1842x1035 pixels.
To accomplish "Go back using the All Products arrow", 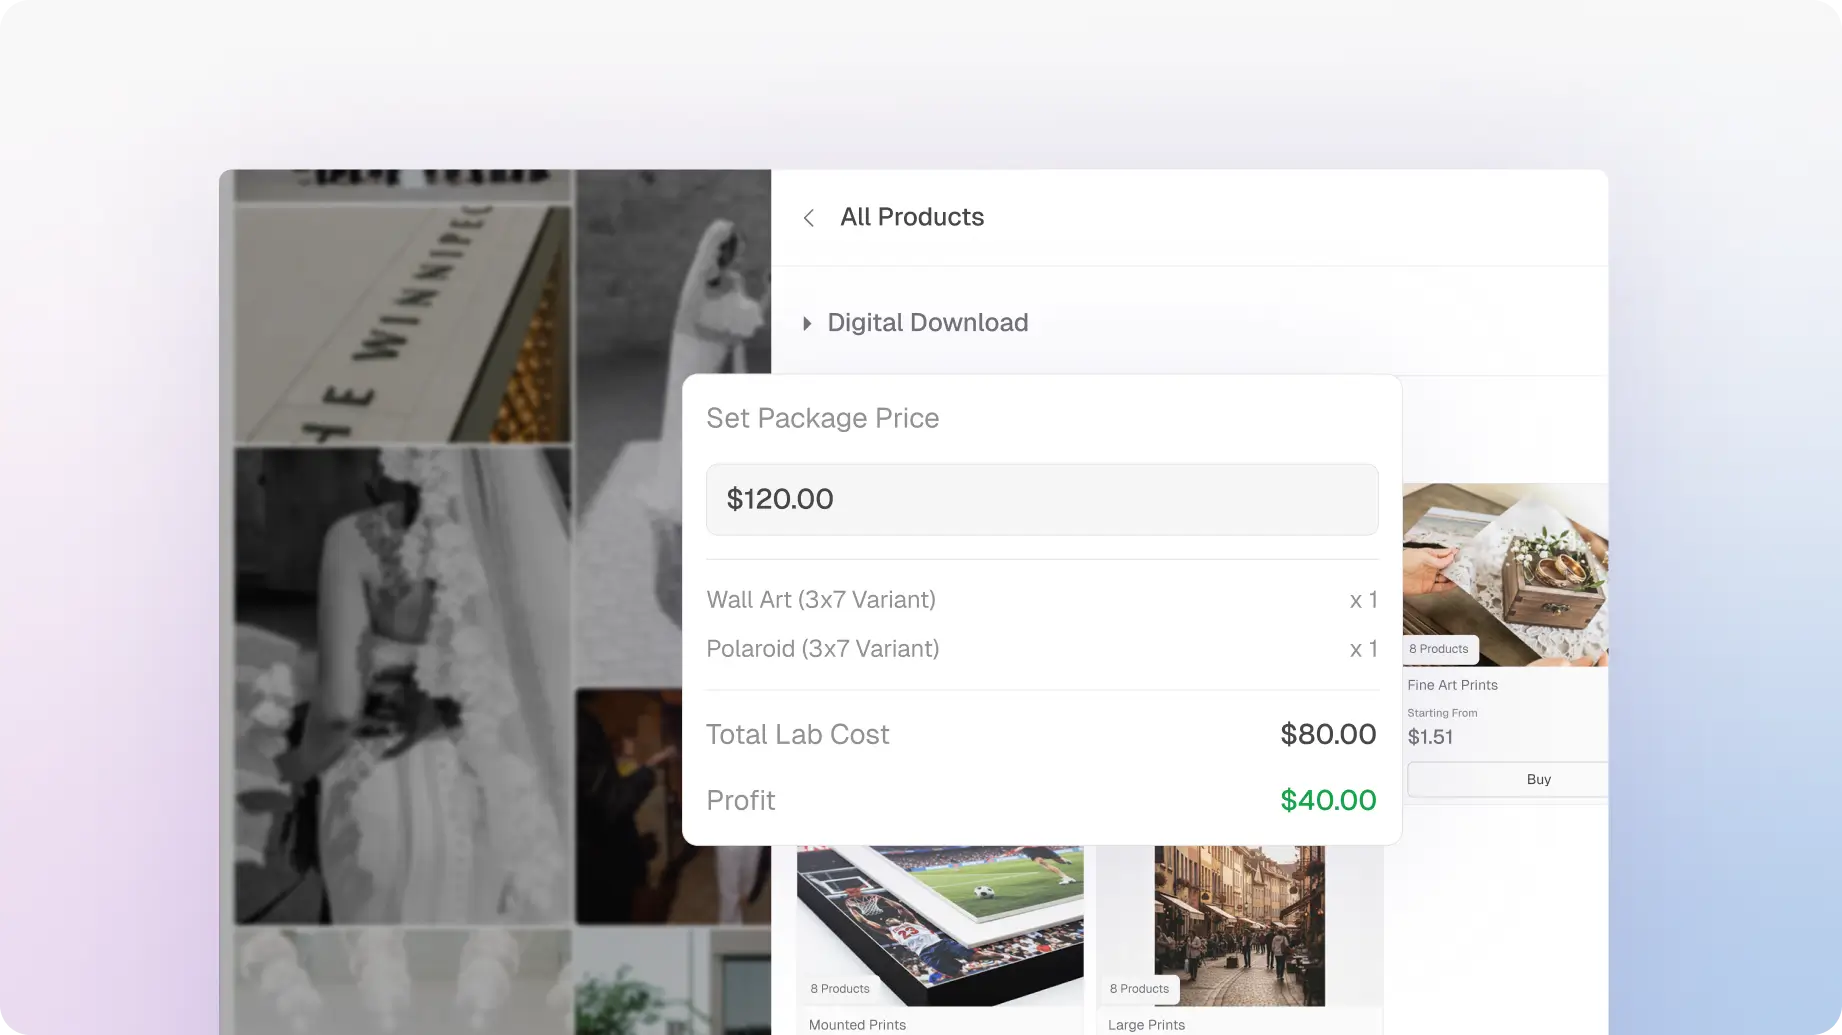I will [809, 218].
